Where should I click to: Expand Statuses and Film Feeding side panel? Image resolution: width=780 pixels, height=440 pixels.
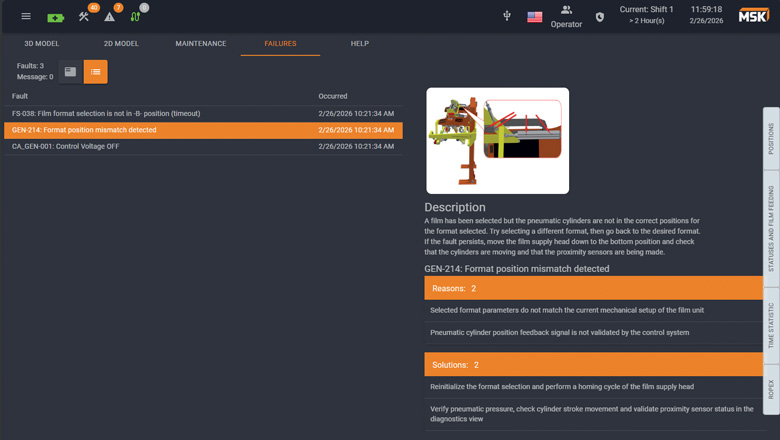(771, 228)
